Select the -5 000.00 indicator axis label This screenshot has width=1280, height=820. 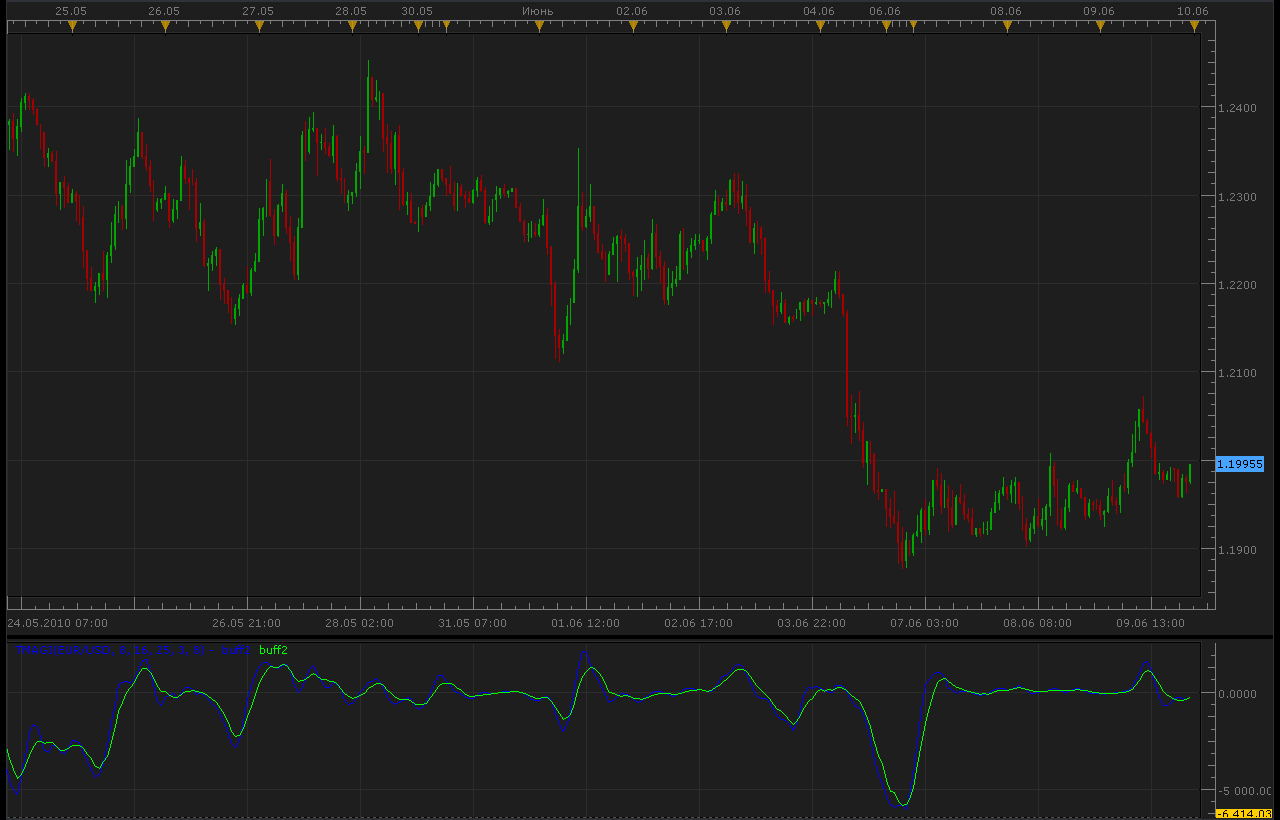[x=1243, y=791]
